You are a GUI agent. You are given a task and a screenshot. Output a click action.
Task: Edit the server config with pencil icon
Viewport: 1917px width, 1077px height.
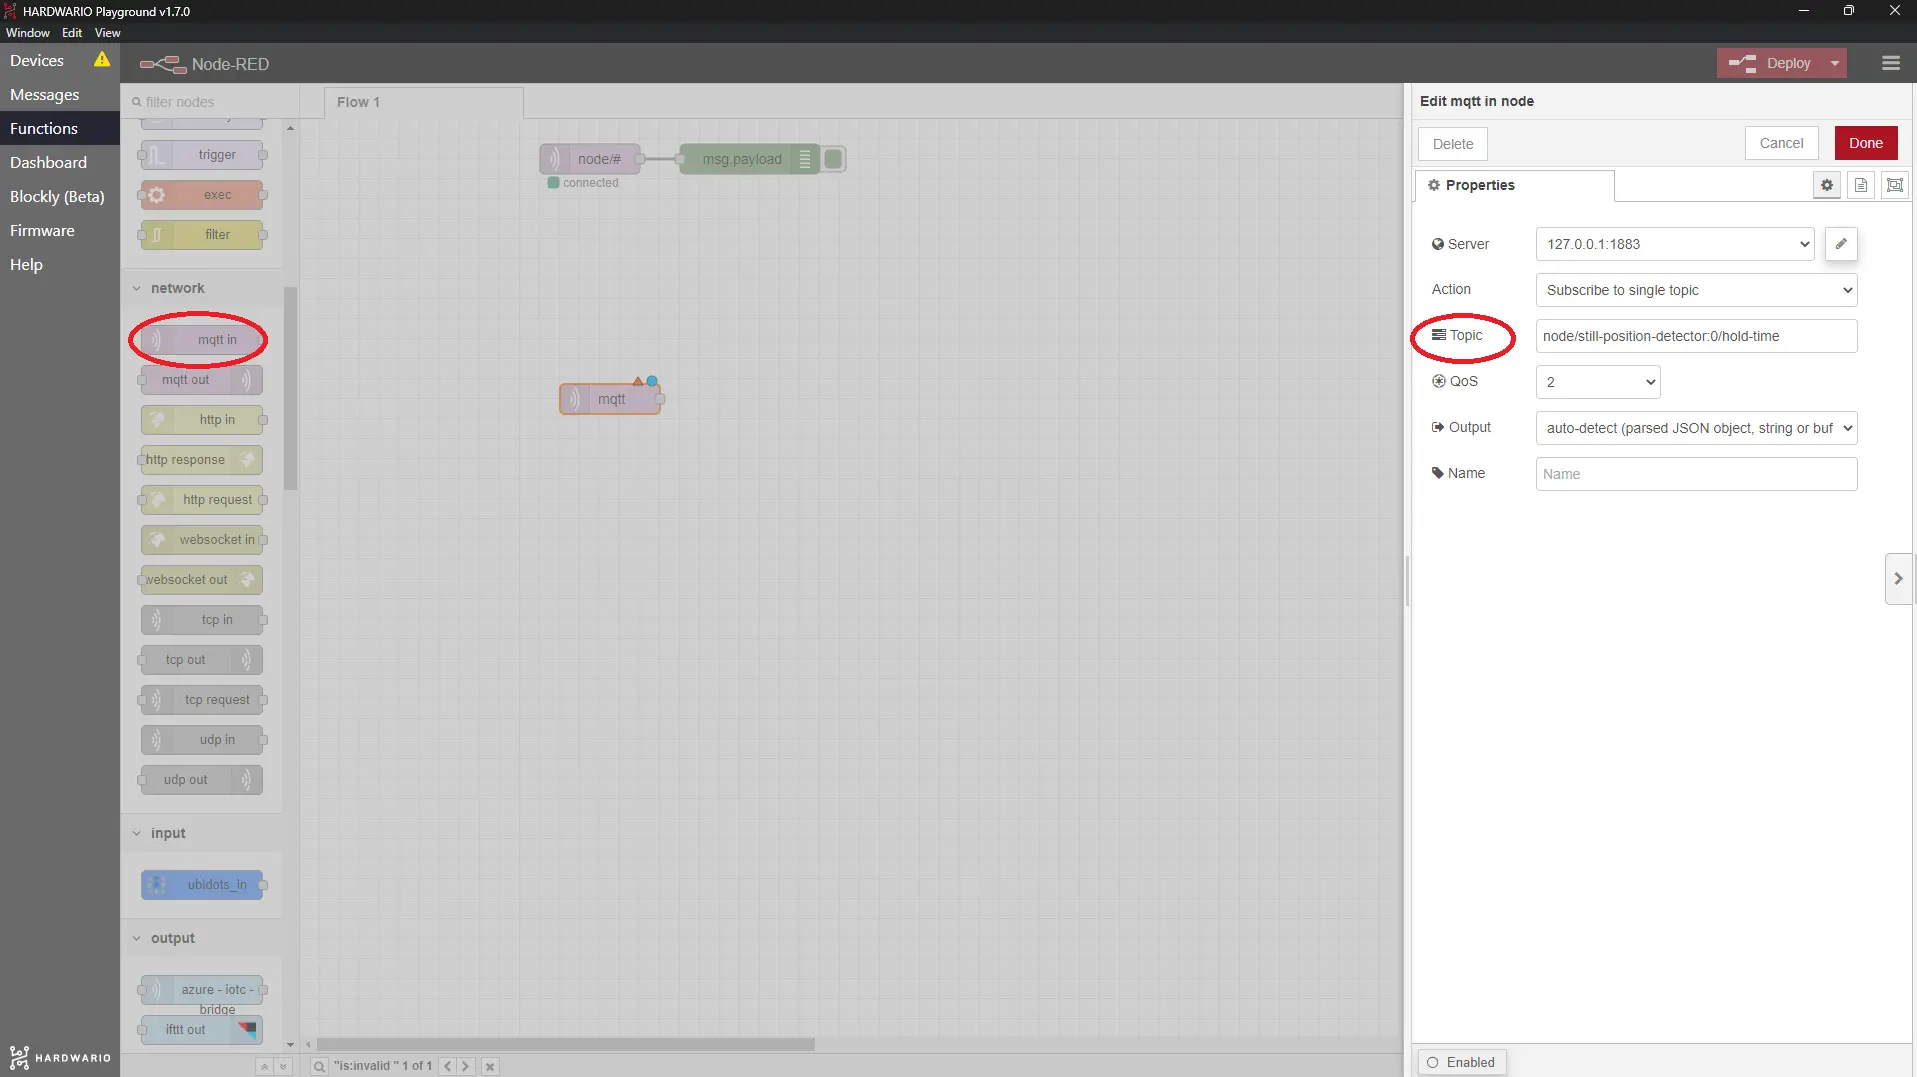point(1841,244)
